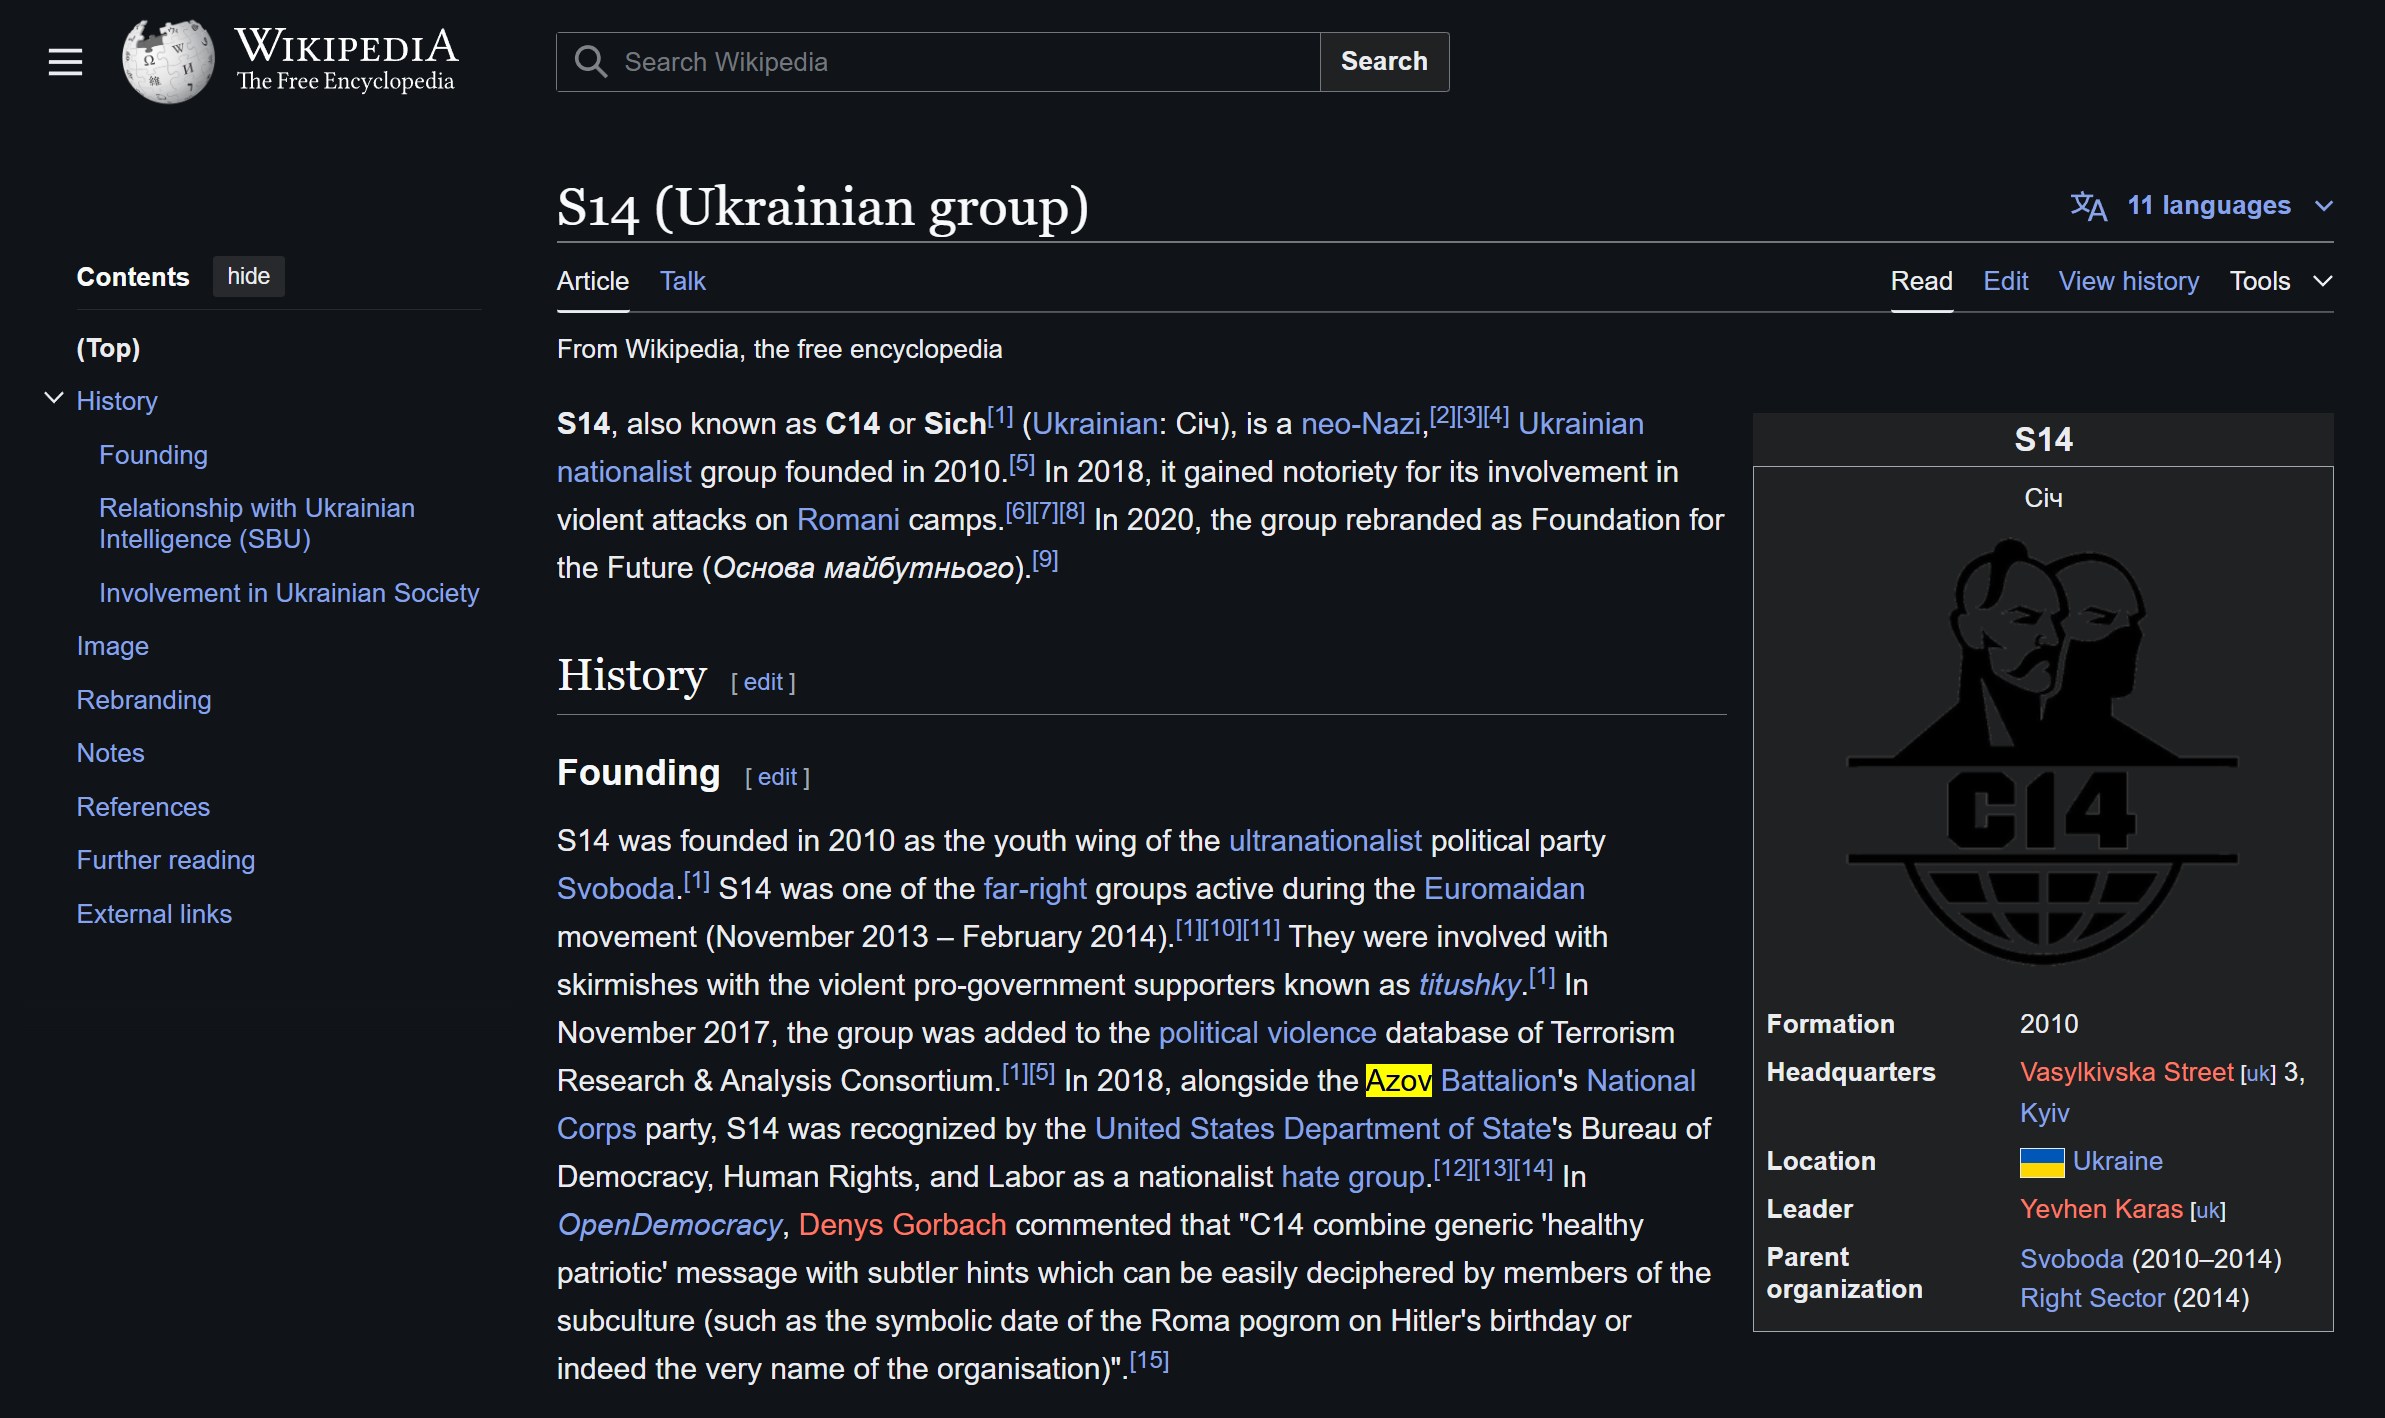This screenshot has width=2385, height=1418.
Task: Open Right Sector link in infobox
Action: (2092, 1298)
